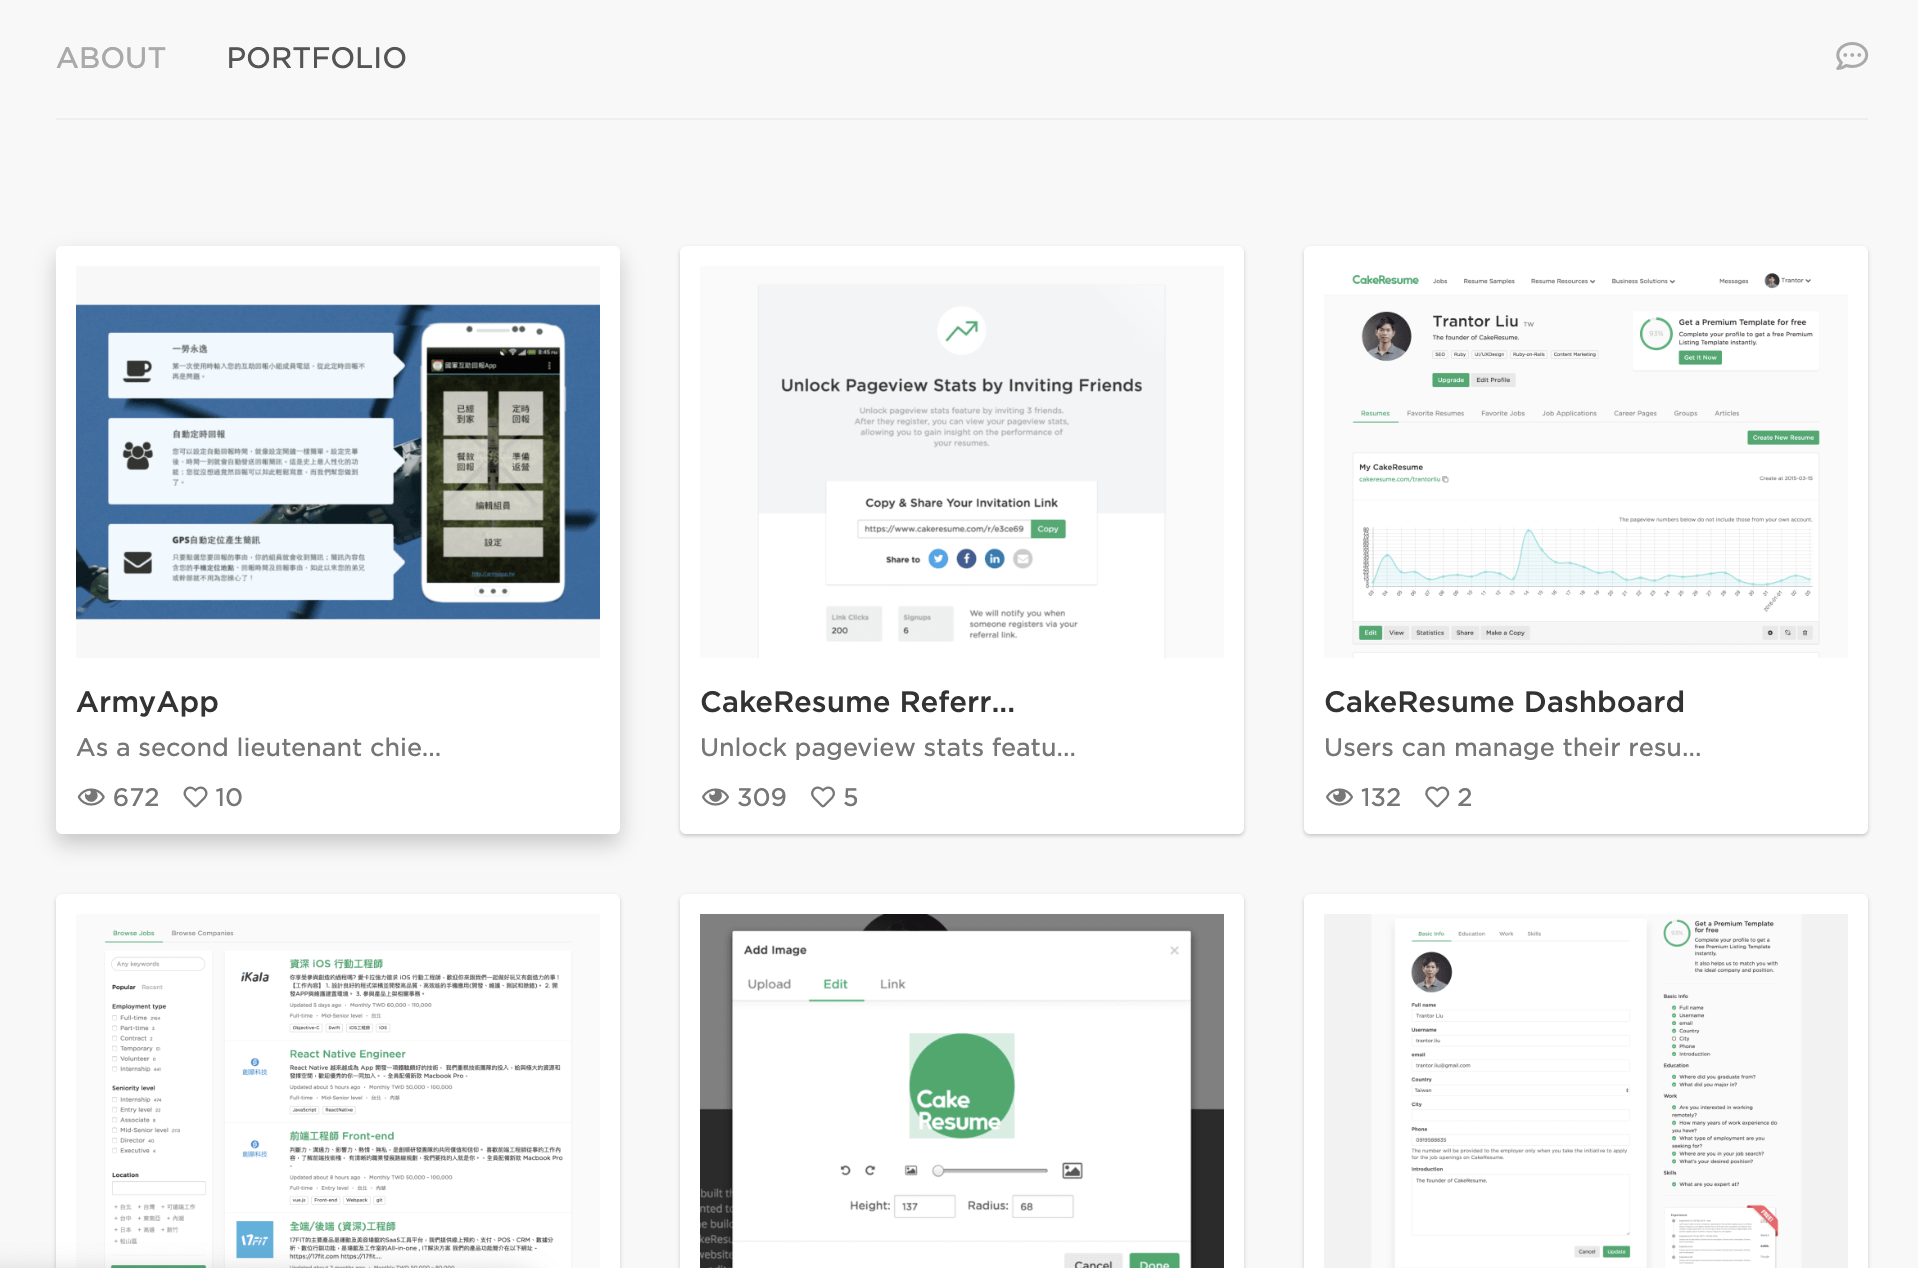1918x1268 pixels.
Task: Click the 'As a second lieutenant chie...' description
Action: [x=259, y=748]
